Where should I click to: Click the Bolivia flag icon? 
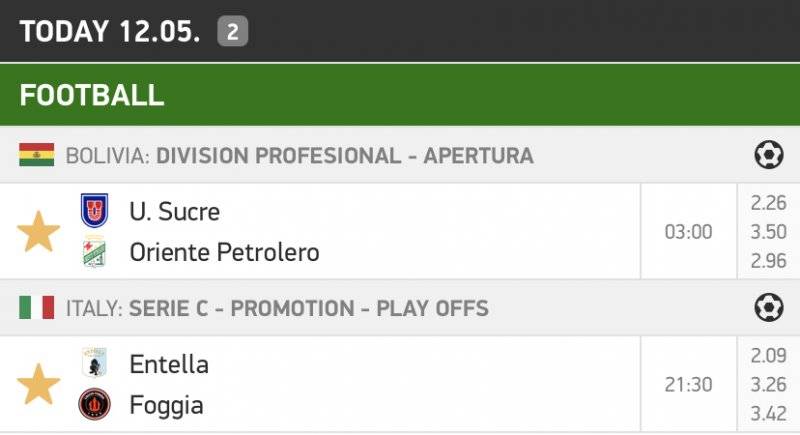point(36,155)
